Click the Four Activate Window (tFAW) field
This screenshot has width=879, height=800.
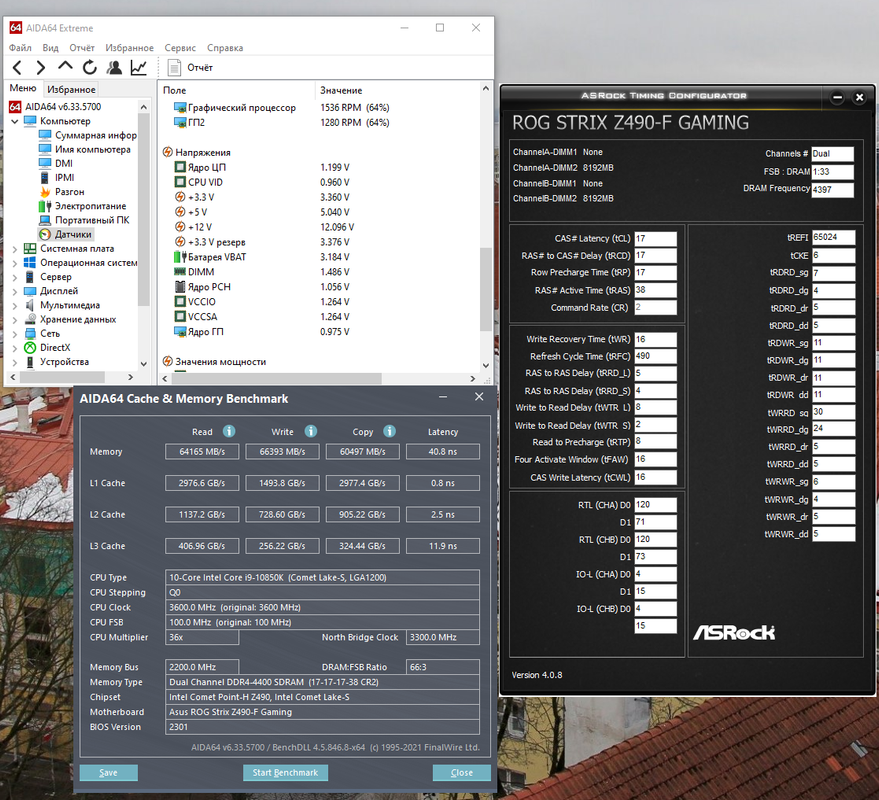click(x=655, y=460)
